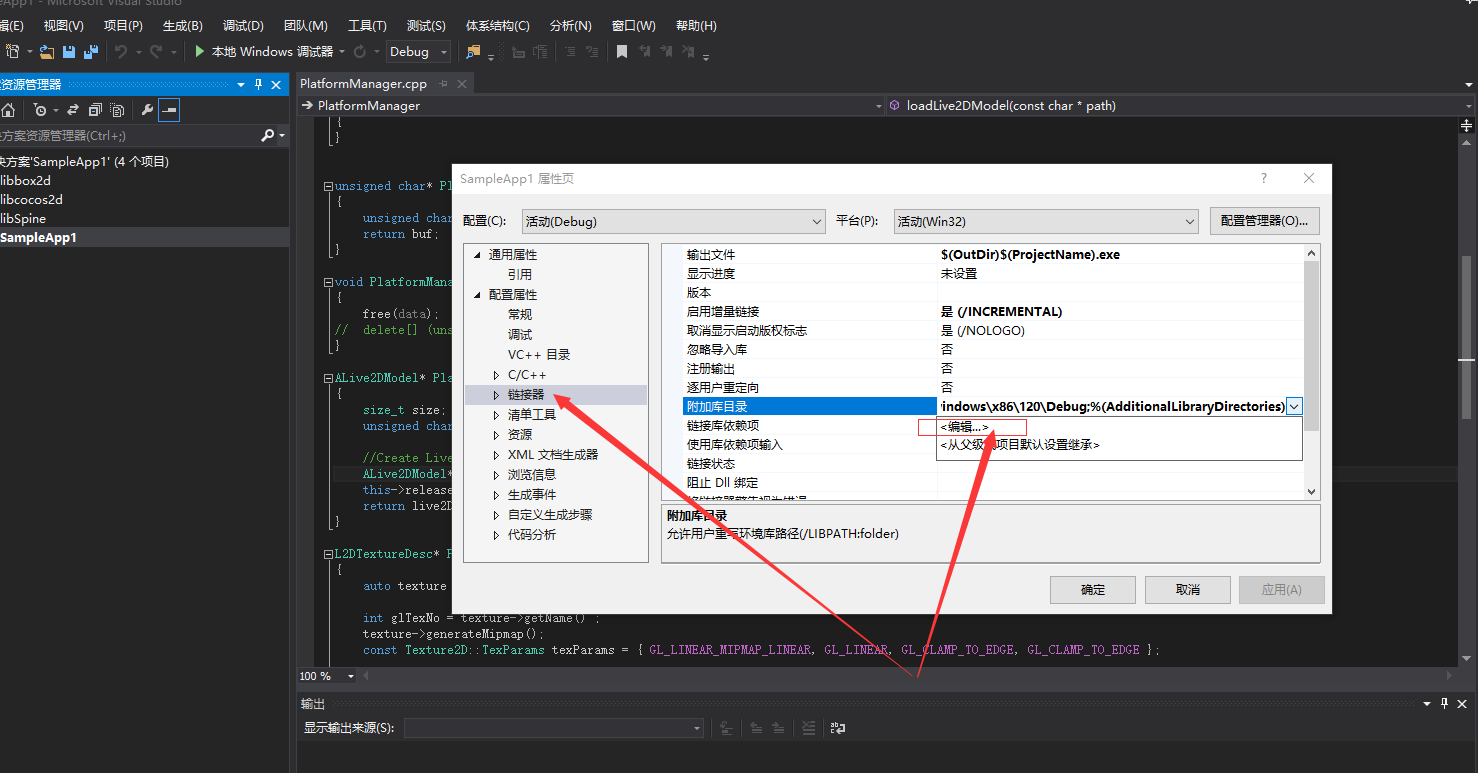Open the 项目(P) menu
Image resolution: width=1478 pixels, height=773 pixels.
(x=123, y=25)
